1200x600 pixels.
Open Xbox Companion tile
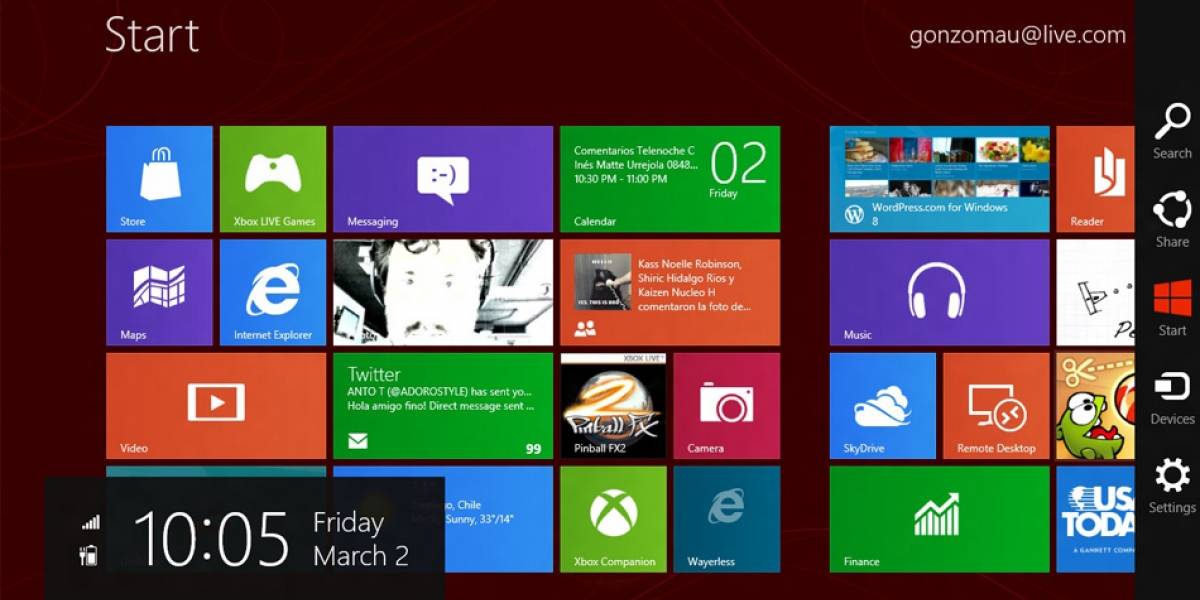pos(613,519)
